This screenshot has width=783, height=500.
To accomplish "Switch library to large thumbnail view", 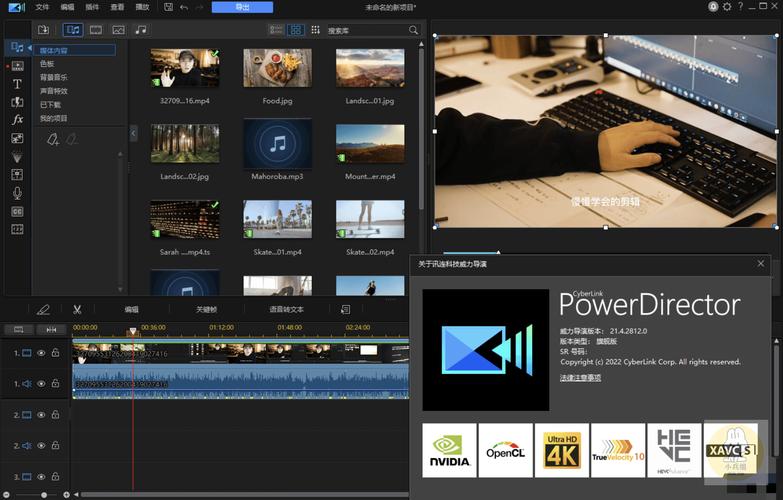I will pos(296,30).
